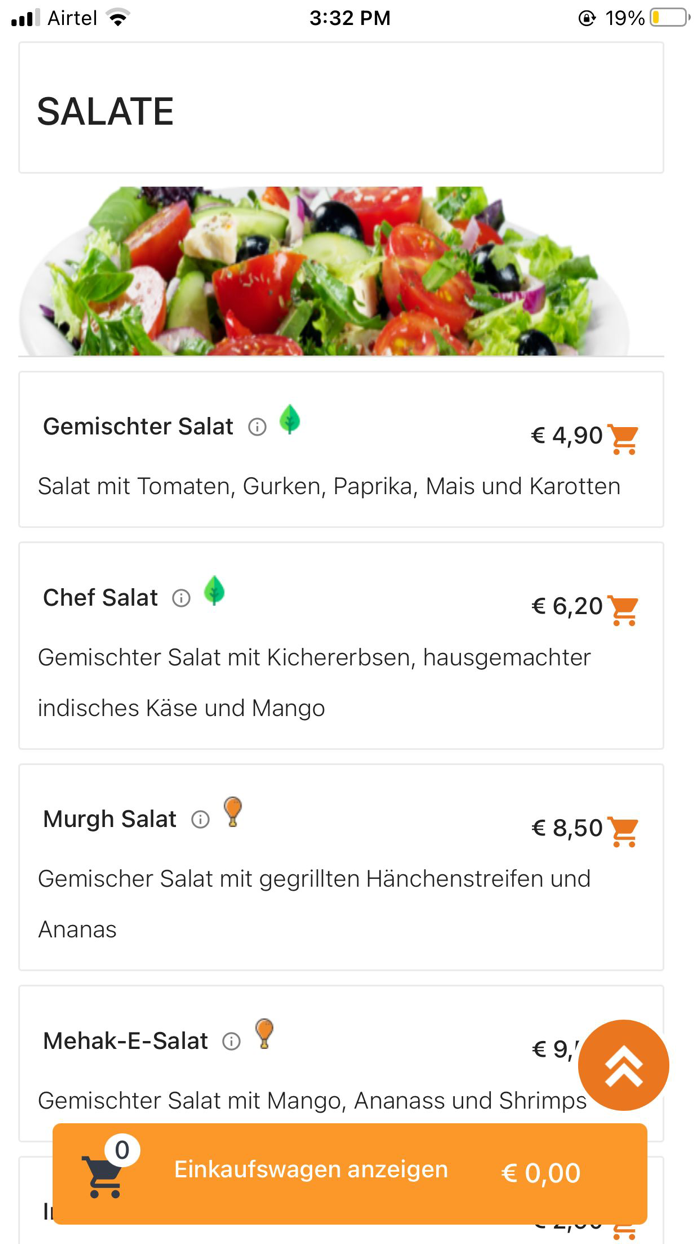The image size is (700, 1244).
Task: Click the salad header image
Action: click(x=340, y=270)
